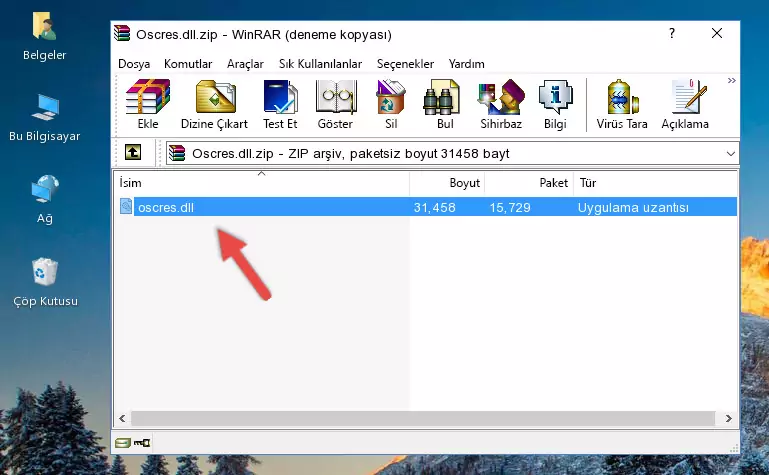Open the Sık Kullanılanlar menu

pos(320,64)
